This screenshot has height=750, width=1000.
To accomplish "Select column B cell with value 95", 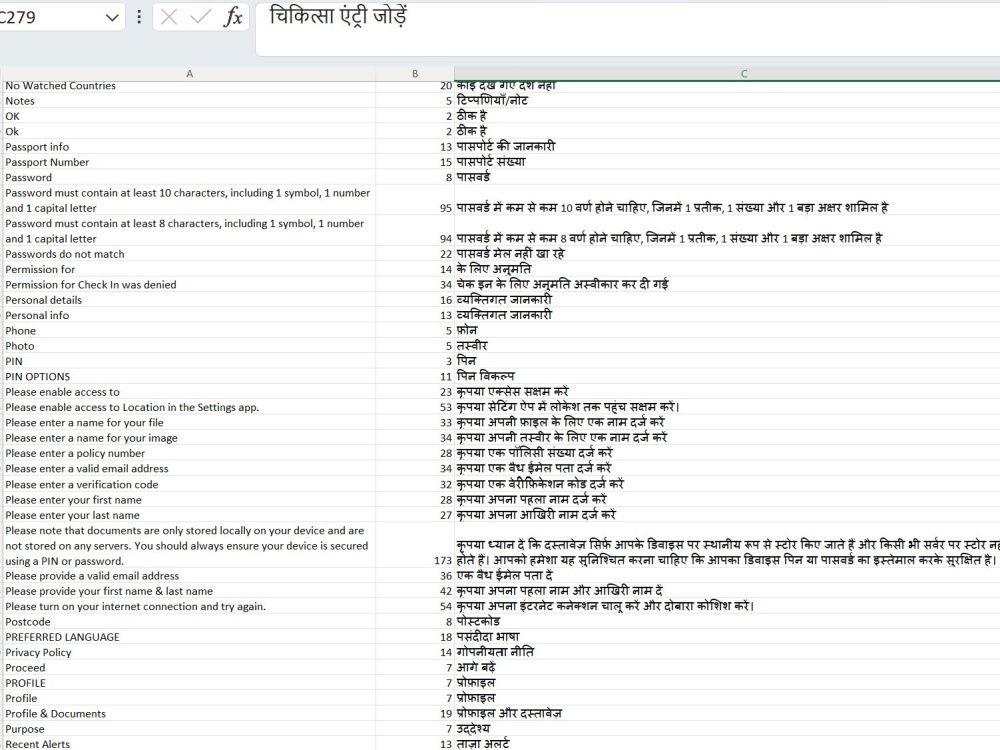I will 415,200.
